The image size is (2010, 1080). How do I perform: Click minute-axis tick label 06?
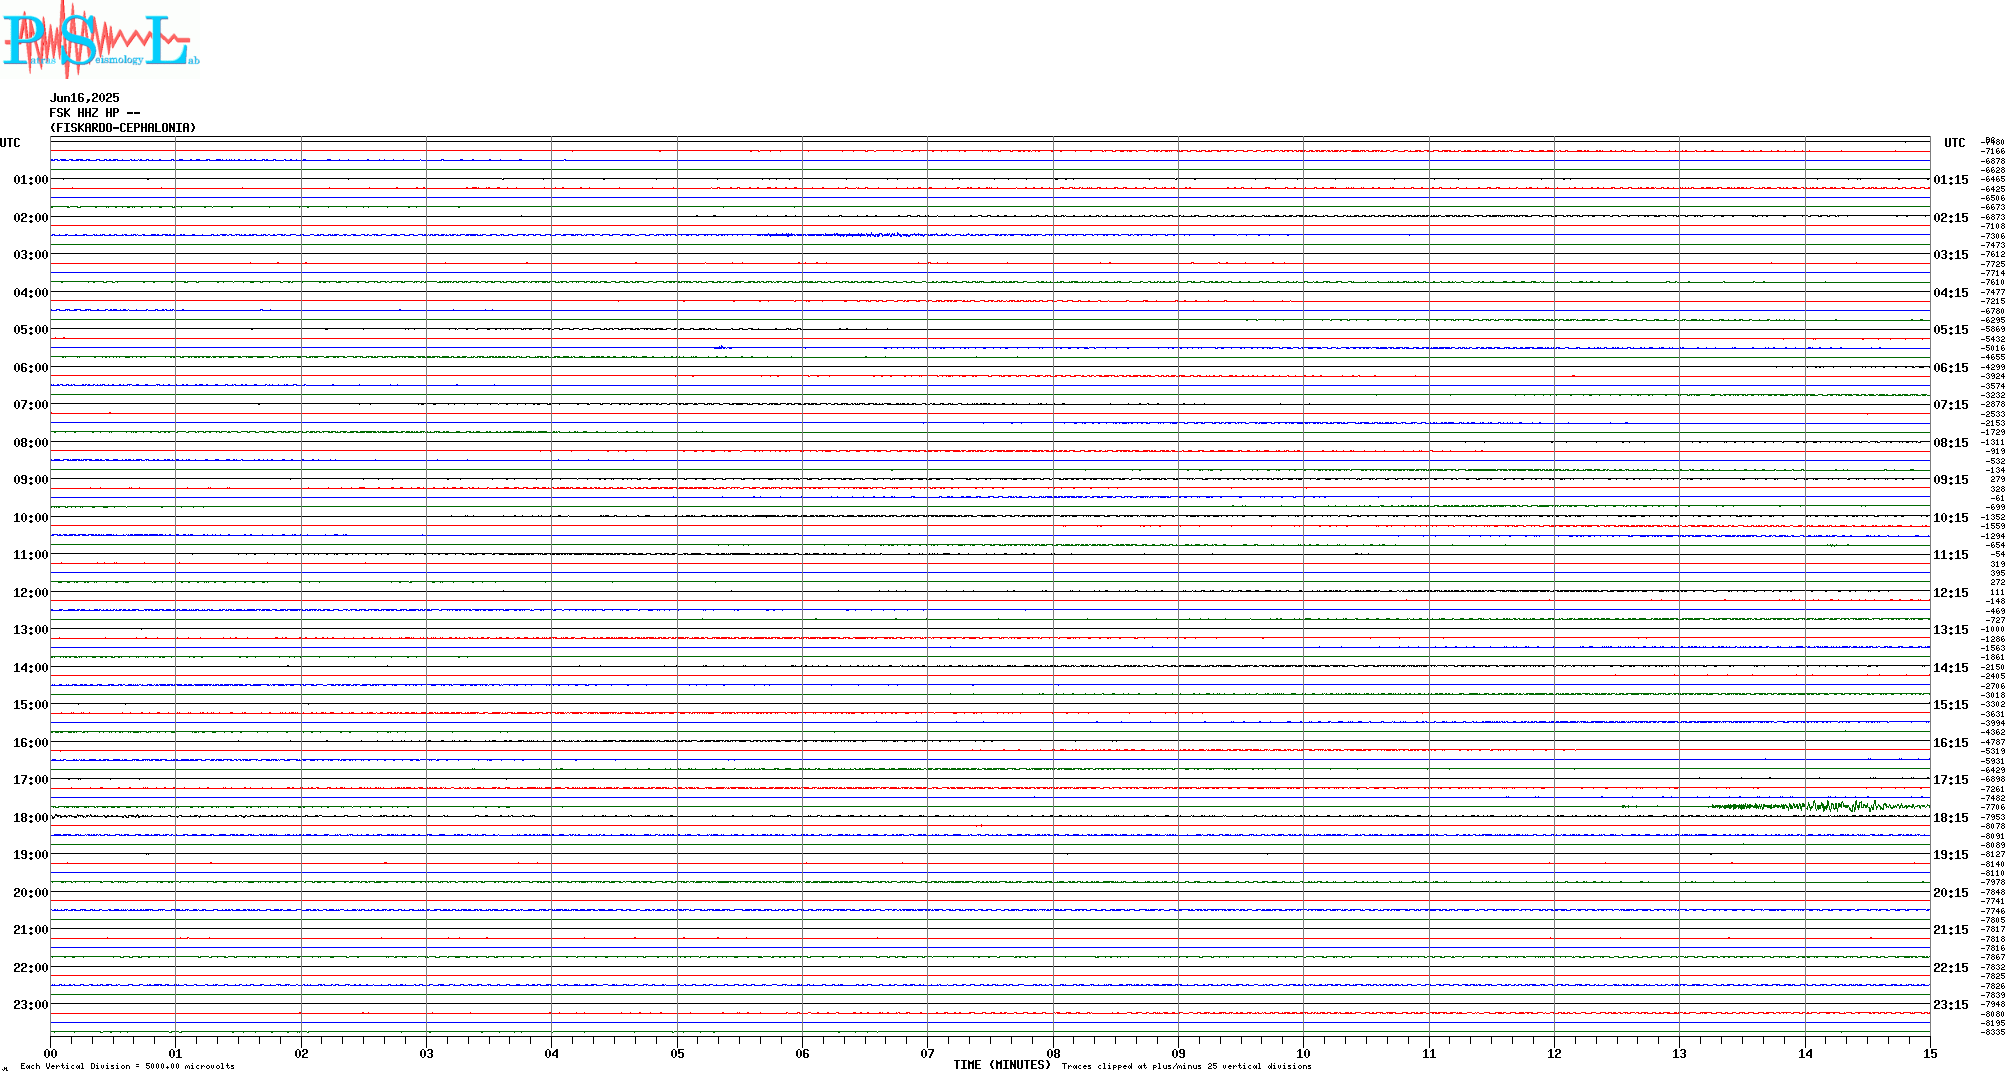coord(803,1053)
